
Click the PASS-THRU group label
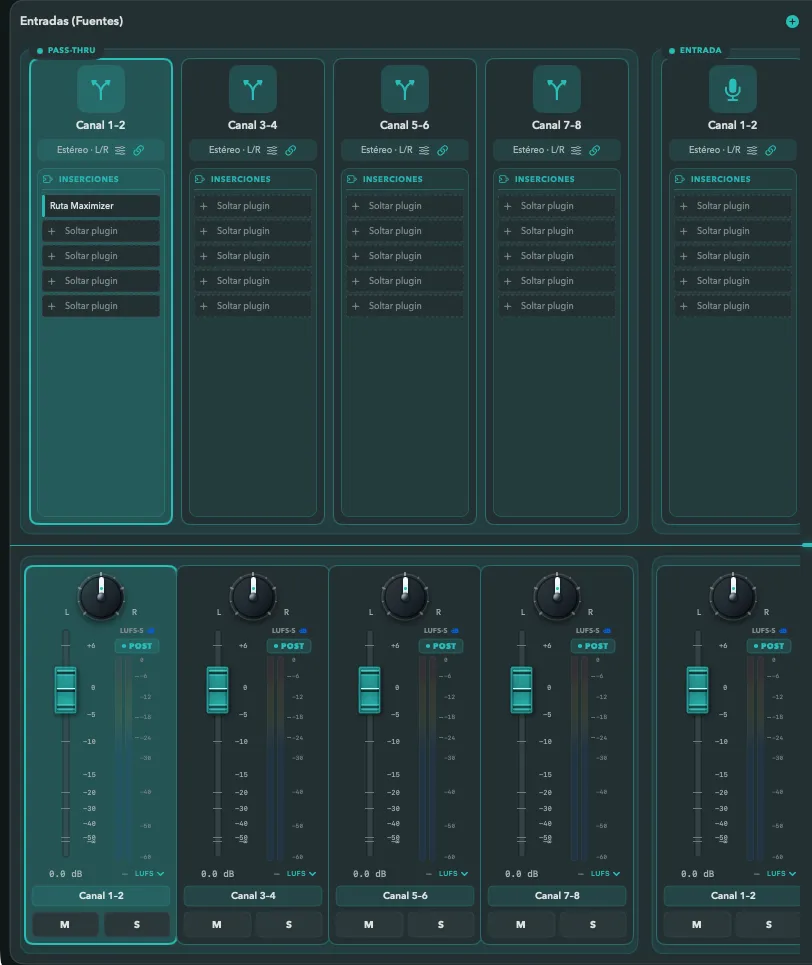click(x=71, y=50)
